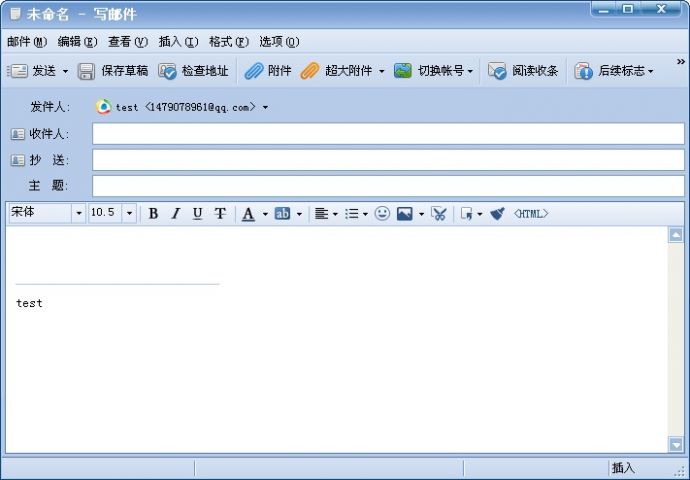Open the 插入 menu
Viewport: 690px width, 480px height.
(178, 42)
